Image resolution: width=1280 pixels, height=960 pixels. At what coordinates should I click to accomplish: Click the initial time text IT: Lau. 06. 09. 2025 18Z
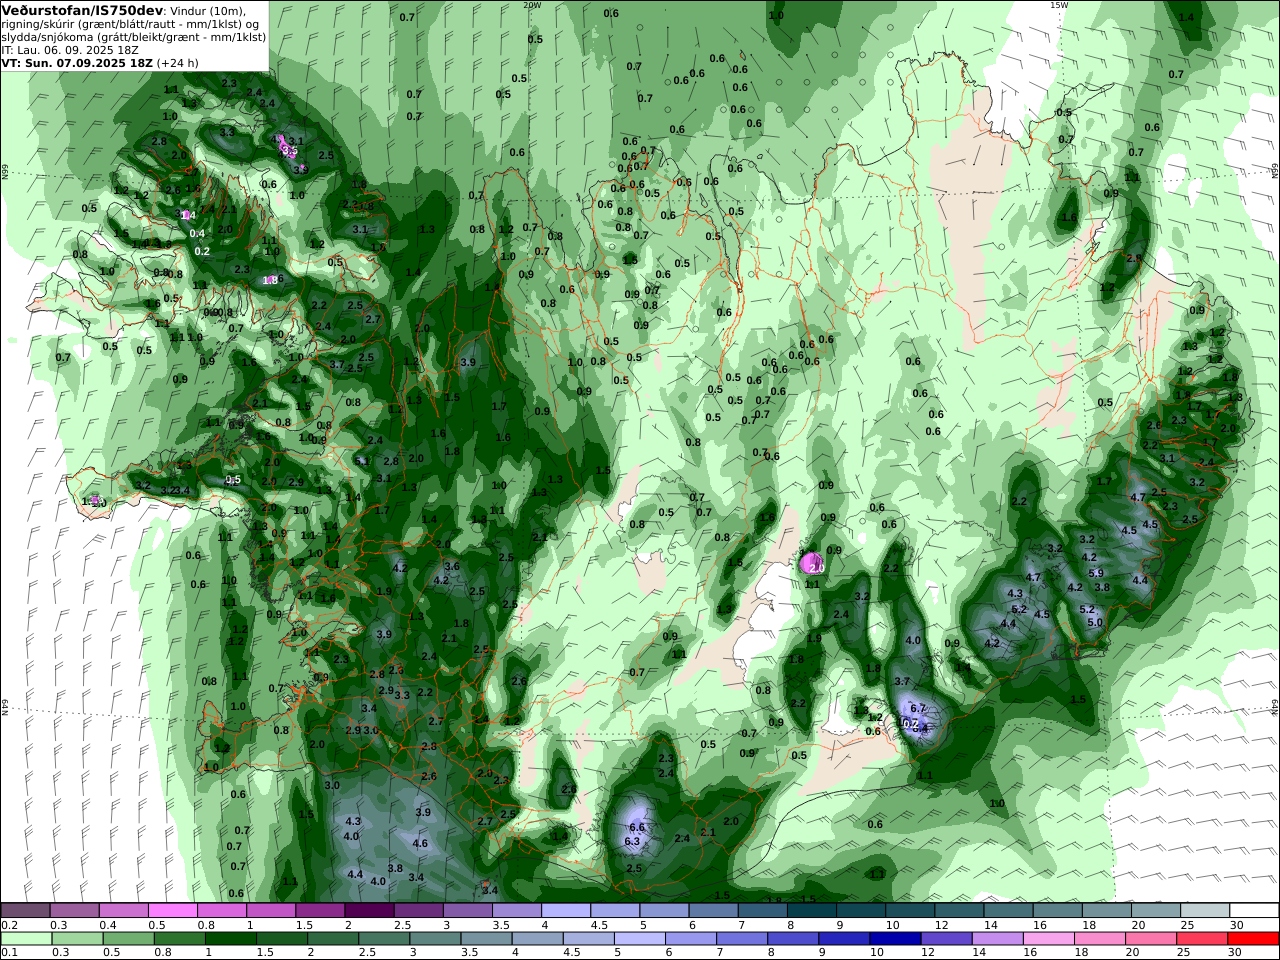70,49
